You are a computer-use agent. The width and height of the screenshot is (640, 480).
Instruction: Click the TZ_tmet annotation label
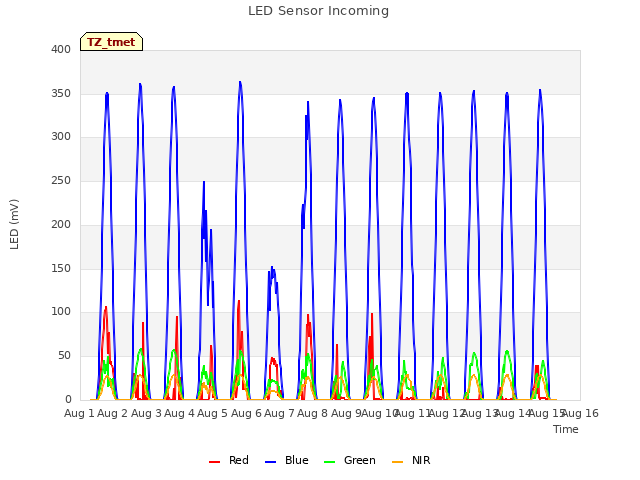pyautogui.click(x=111, y=42)
